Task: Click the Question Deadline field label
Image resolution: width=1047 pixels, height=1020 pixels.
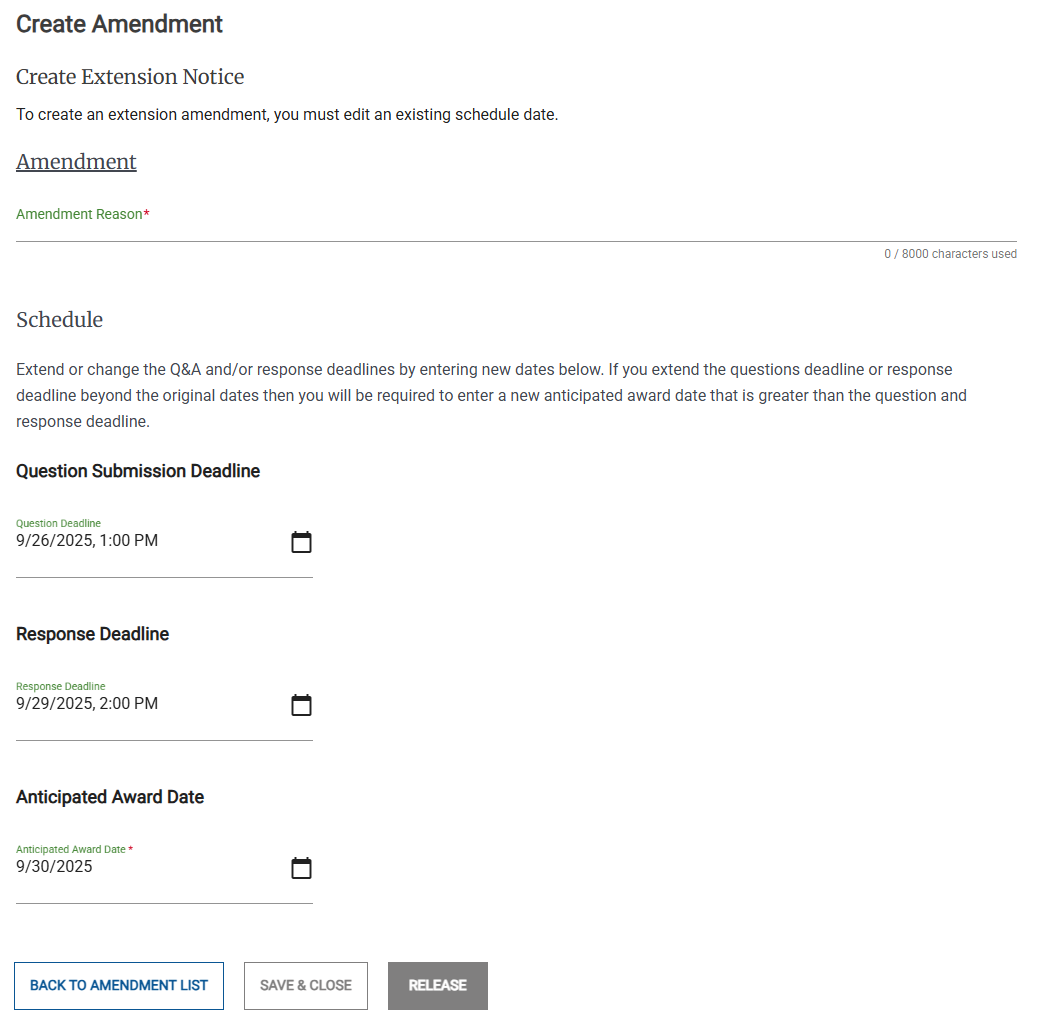Action: [x=58, y=522]
